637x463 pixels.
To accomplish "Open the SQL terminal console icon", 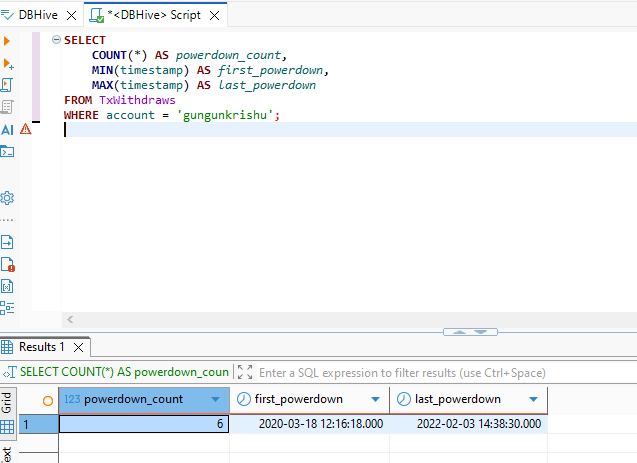I will pos(7,151).
